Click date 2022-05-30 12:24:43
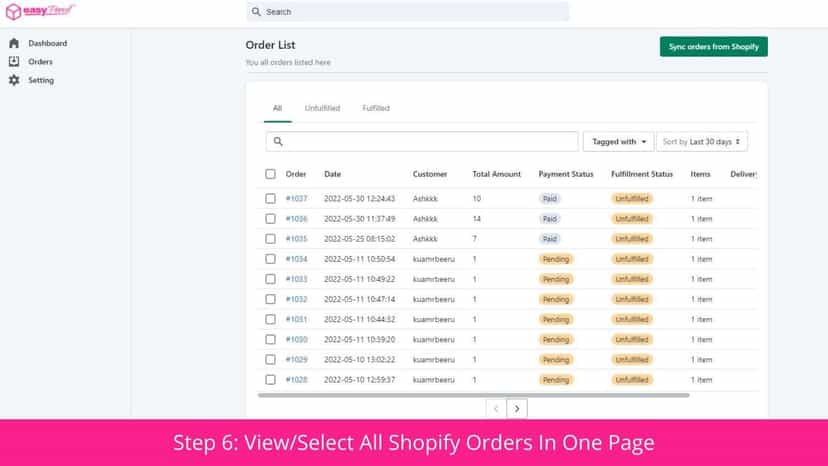 coord(360,199)
